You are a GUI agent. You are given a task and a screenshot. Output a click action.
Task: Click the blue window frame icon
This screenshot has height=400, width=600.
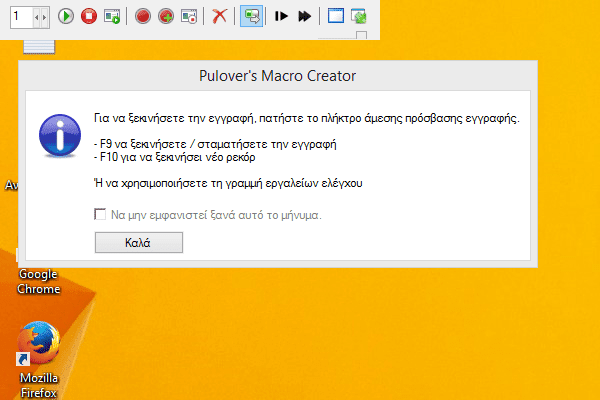(336, 16)
